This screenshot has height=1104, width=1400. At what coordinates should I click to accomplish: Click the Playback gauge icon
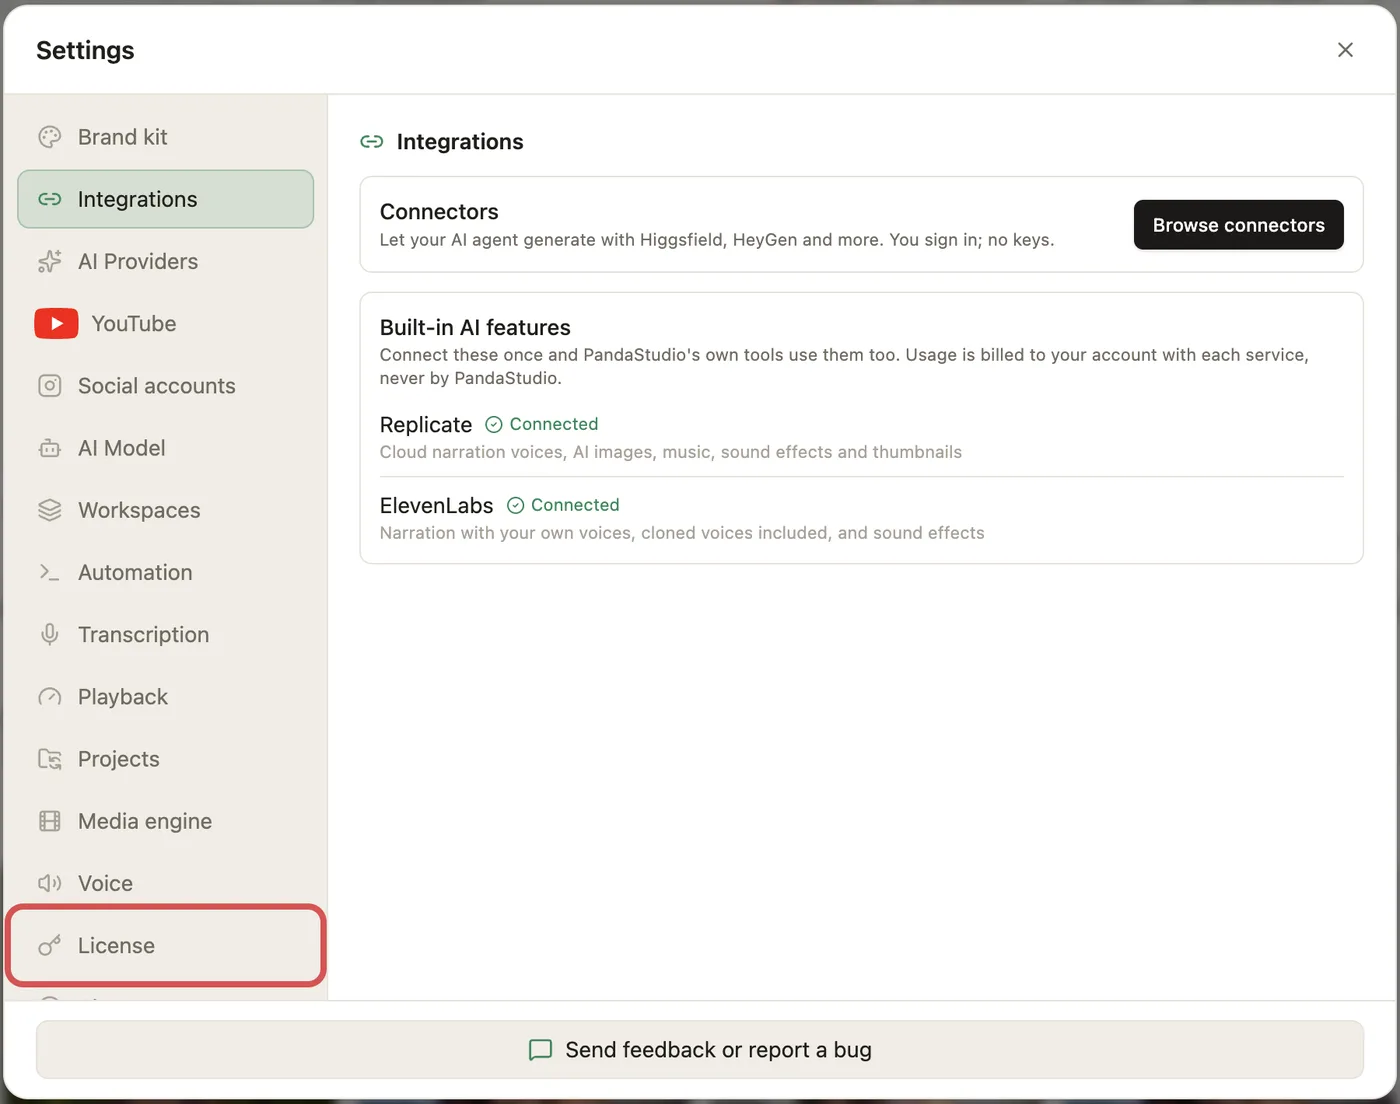pyautogui.click(x=50, y=697)
